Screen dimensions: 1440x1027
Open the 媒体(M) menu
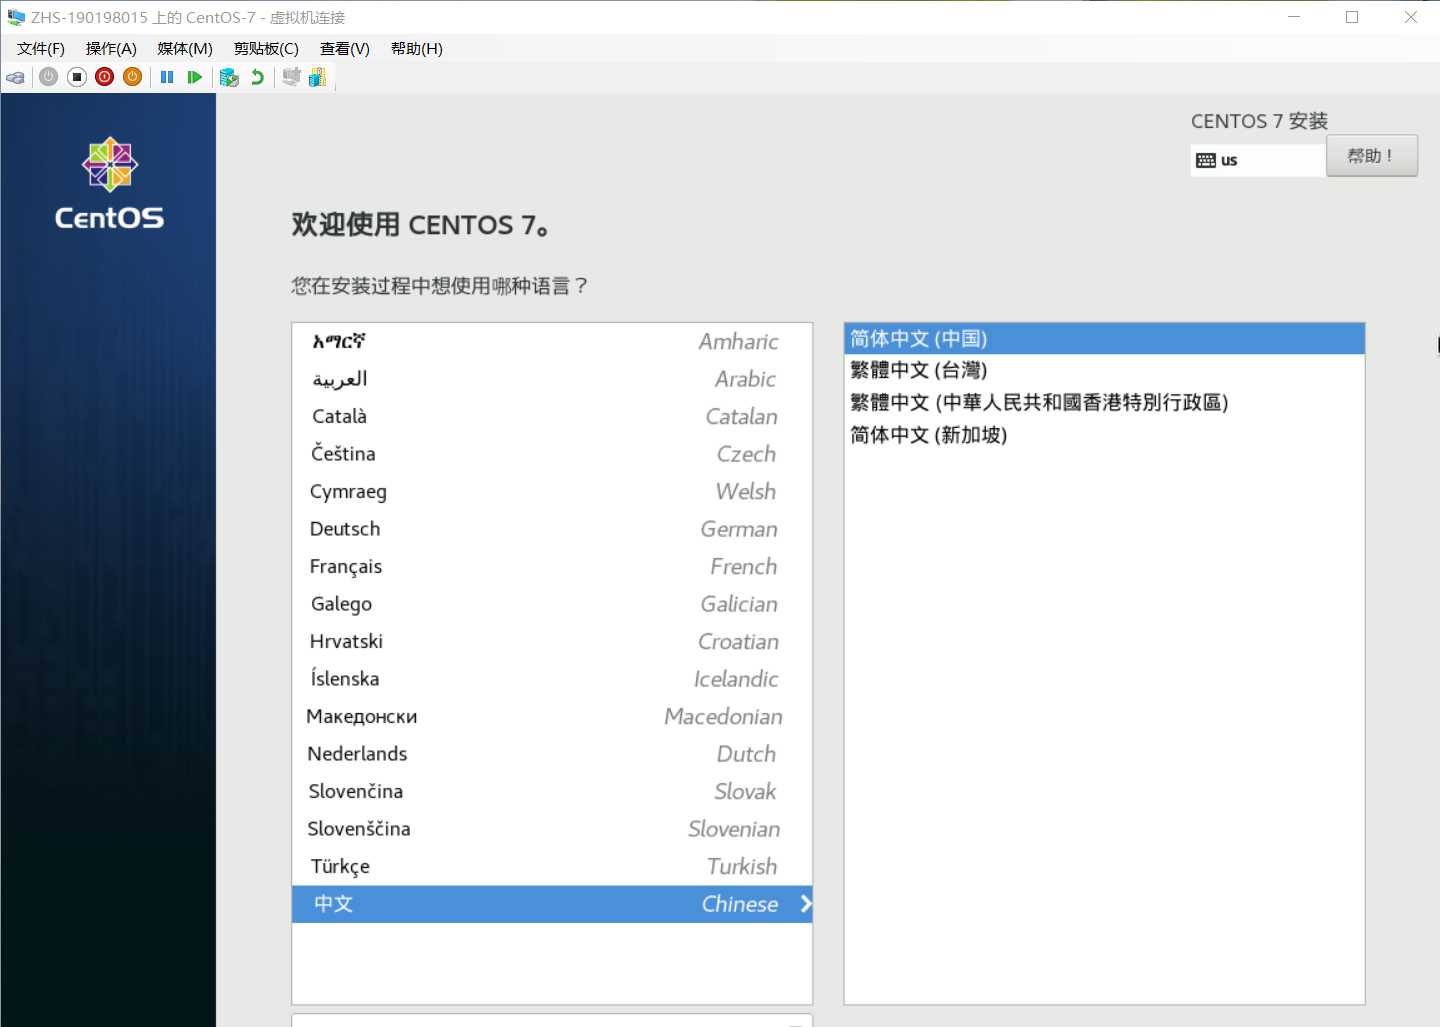[185, 48]
